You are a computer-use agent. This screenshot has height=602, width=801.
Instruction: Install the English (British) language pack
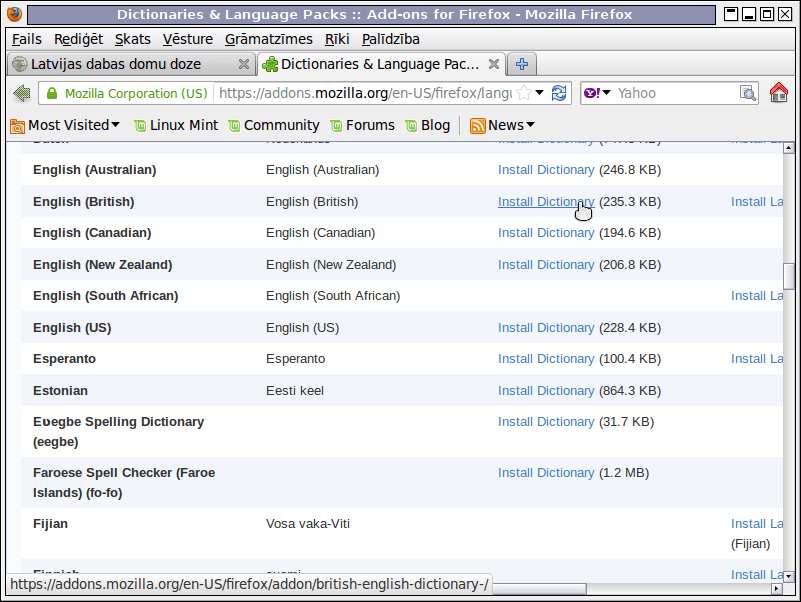[757, 202]
